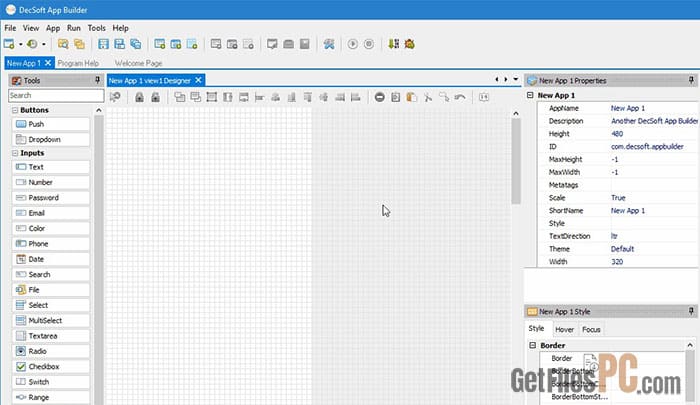Select the Switch input tool

pyautogui.click(x=51, y=382)
